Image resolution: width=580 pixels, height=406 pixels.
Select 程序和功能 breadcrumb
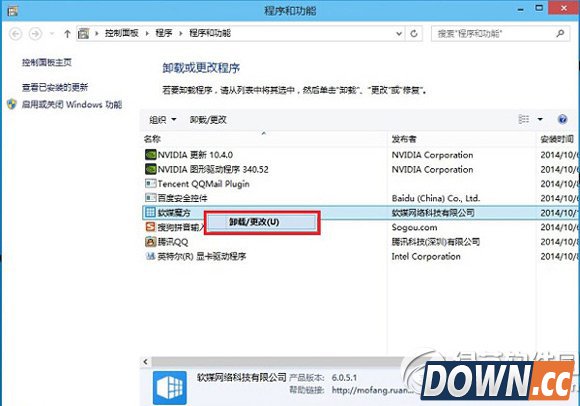click(x=210, y=33)
